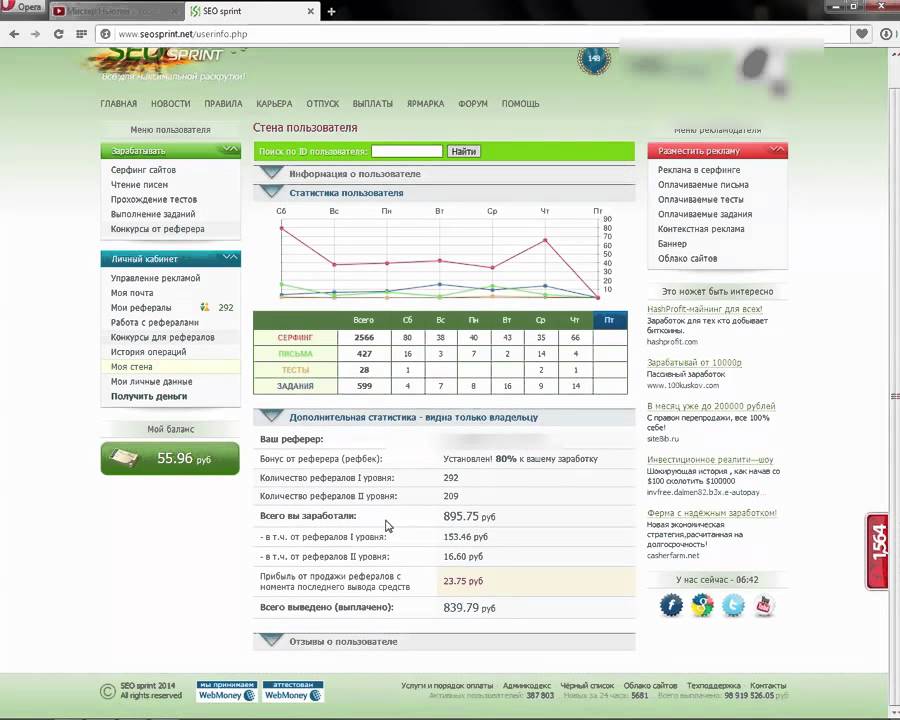
Task: Click the ЗАДАНИЯ row label in table
Action: click(295, 386)
